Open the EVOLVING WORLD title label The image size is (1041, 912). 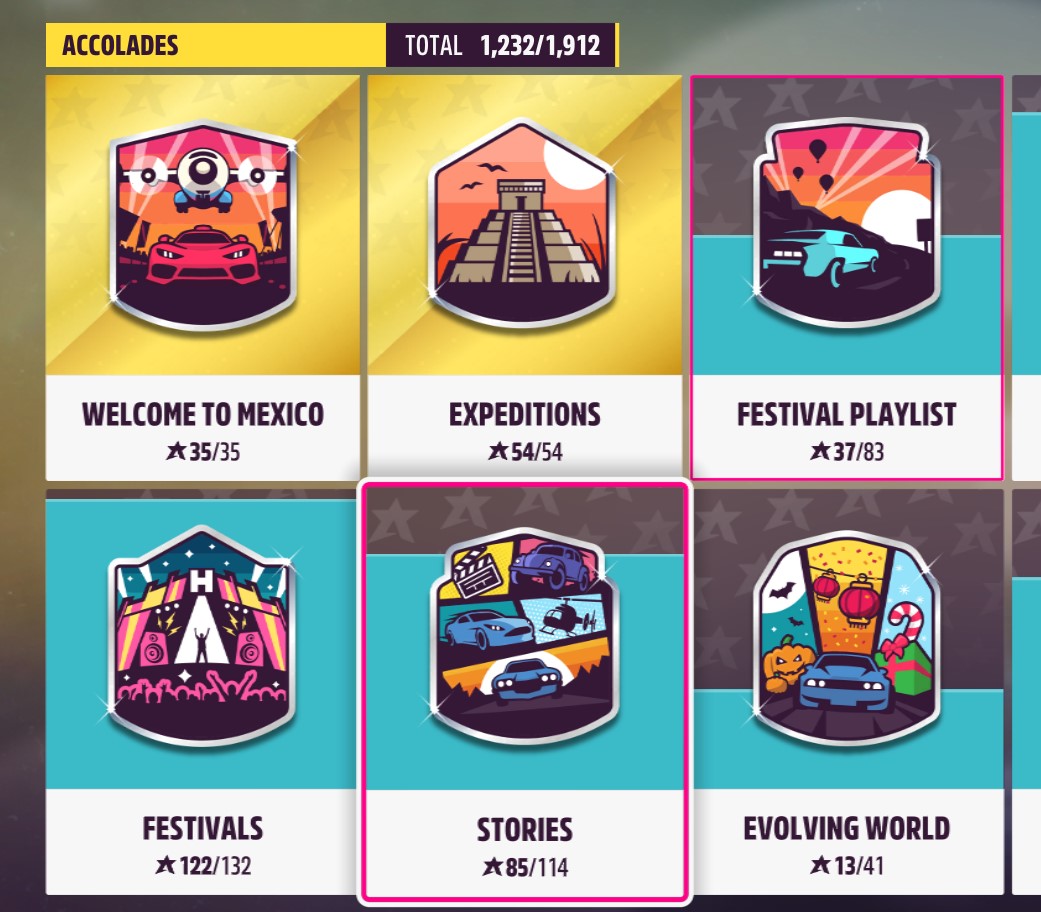[x=846, y=828]
